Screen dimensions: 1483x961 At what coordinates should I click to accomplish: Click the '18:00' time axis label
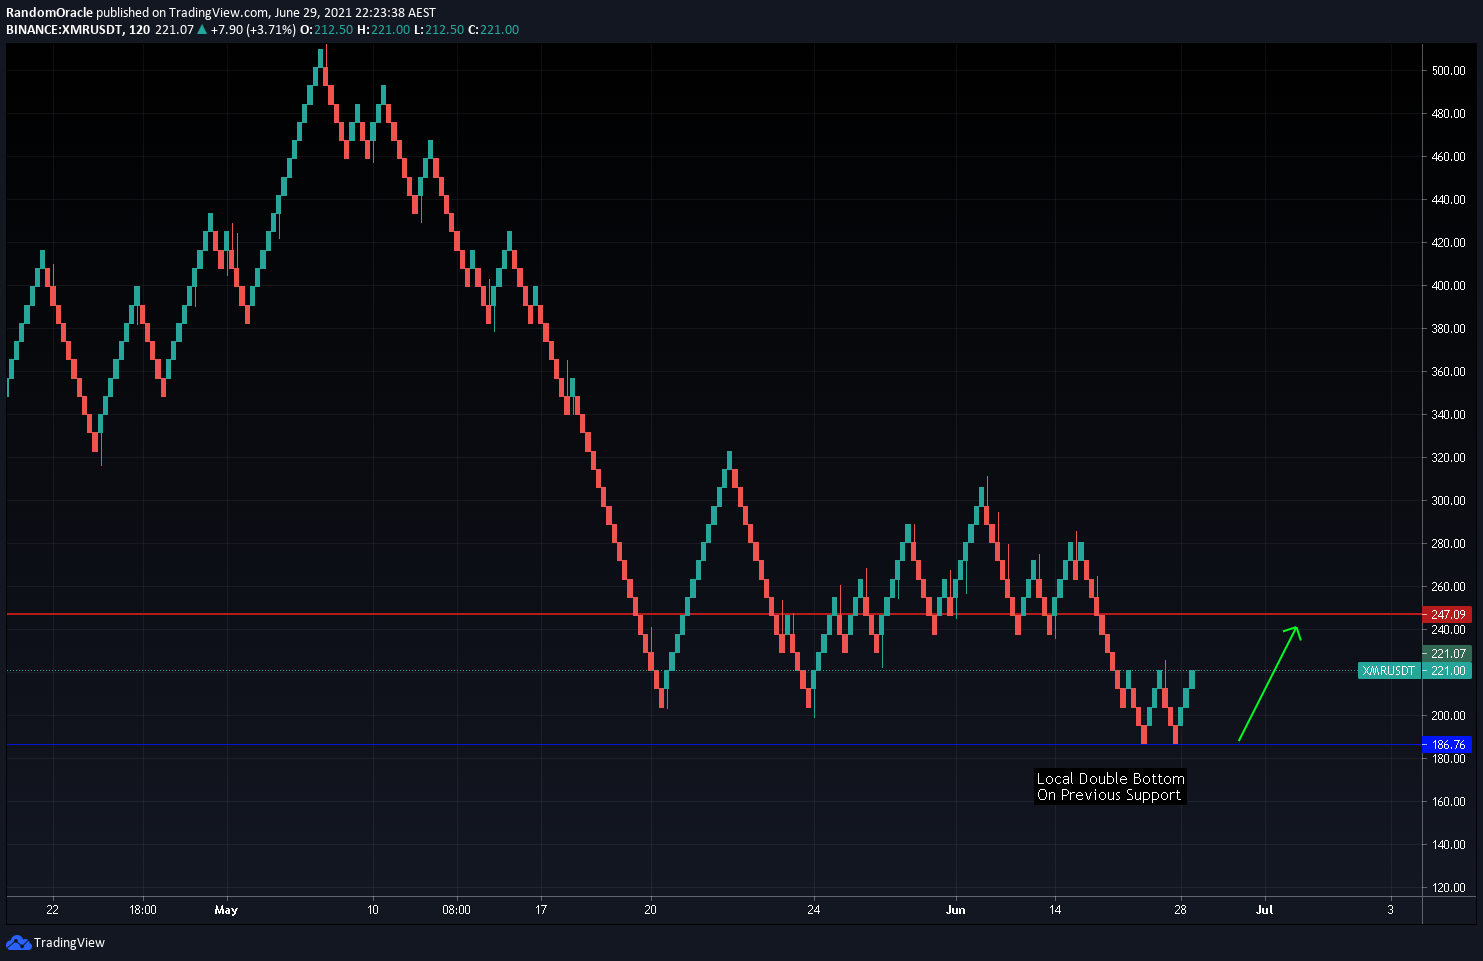pyautogui.click(x=143, y=910)
